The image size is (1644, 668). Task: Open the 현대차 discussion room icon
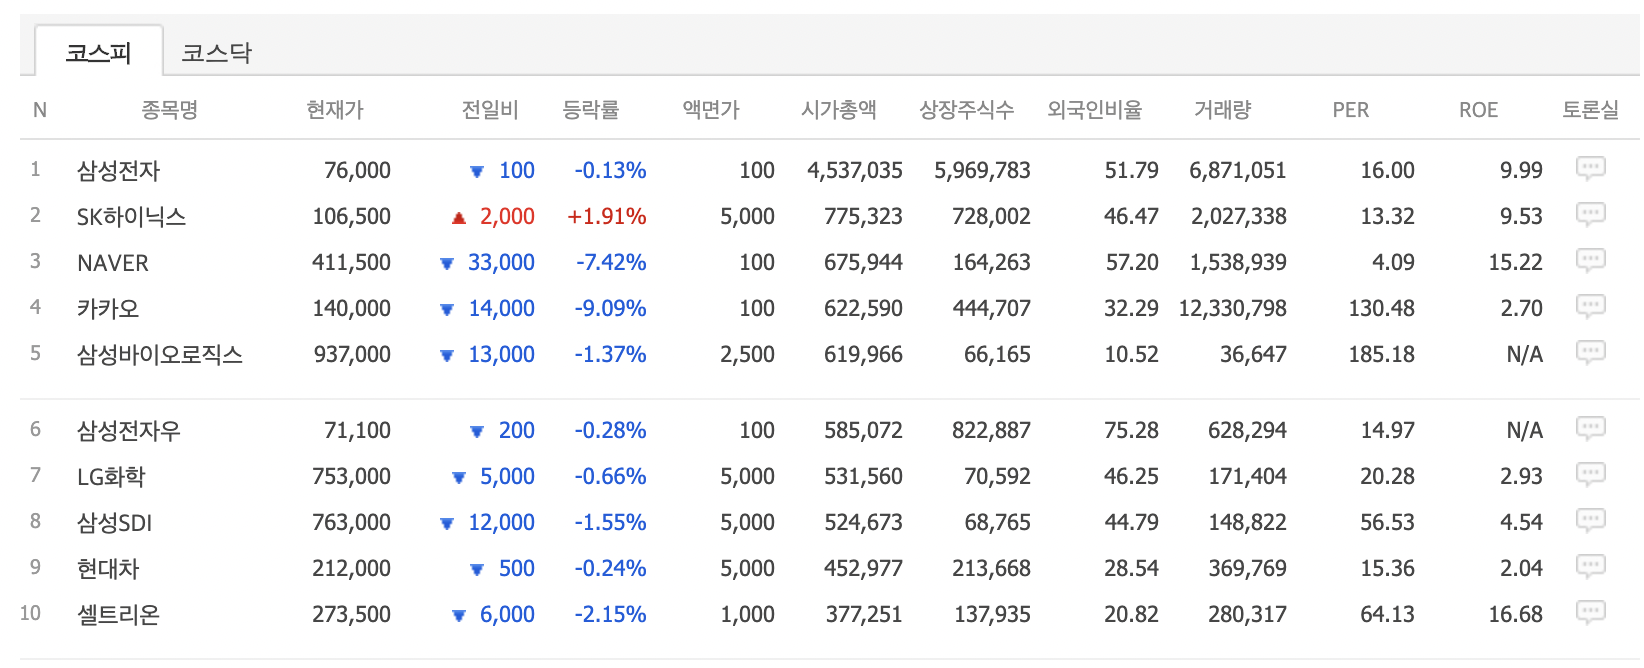1590,566
